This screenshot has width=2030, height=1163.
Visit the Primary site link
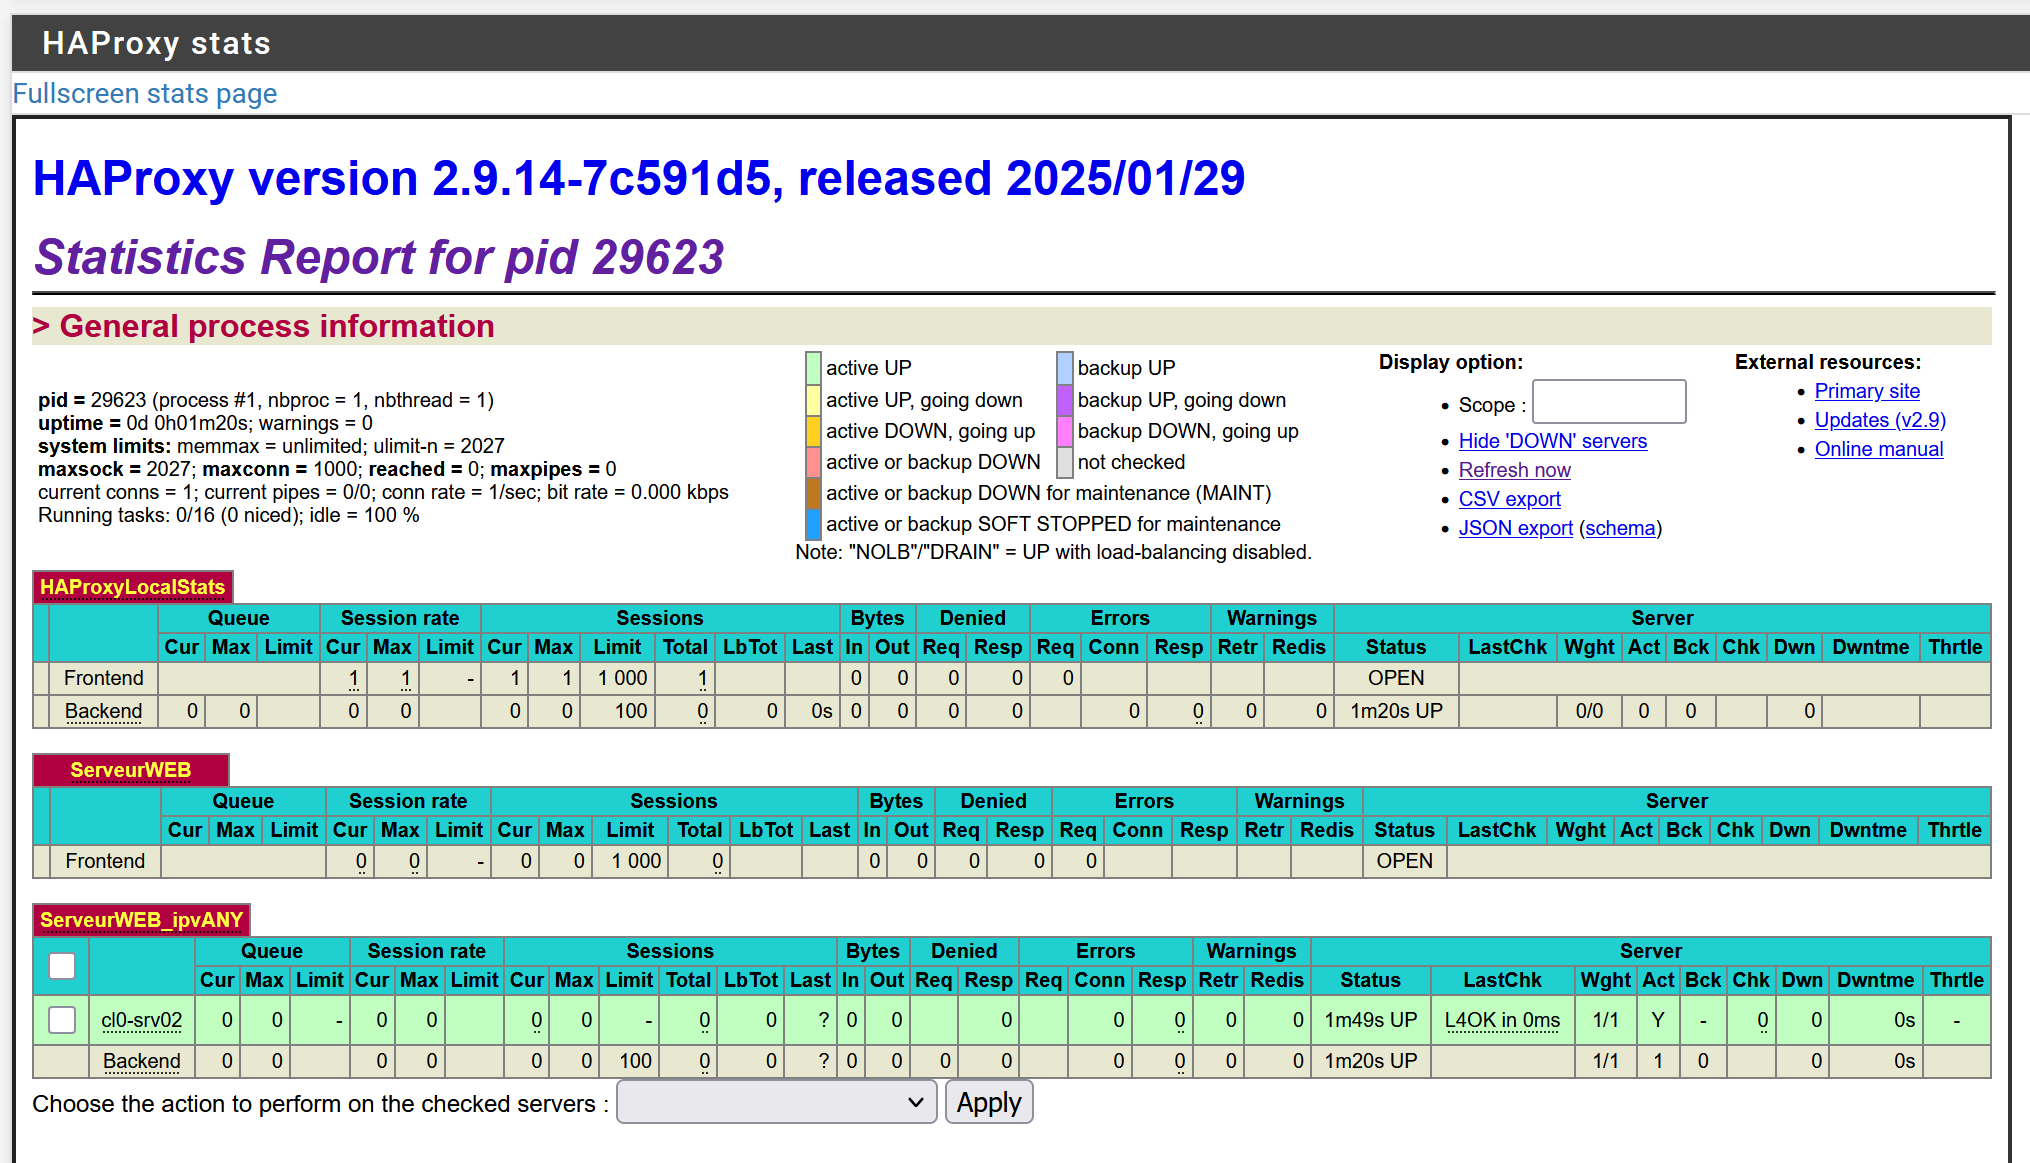tap(1867, 391)
